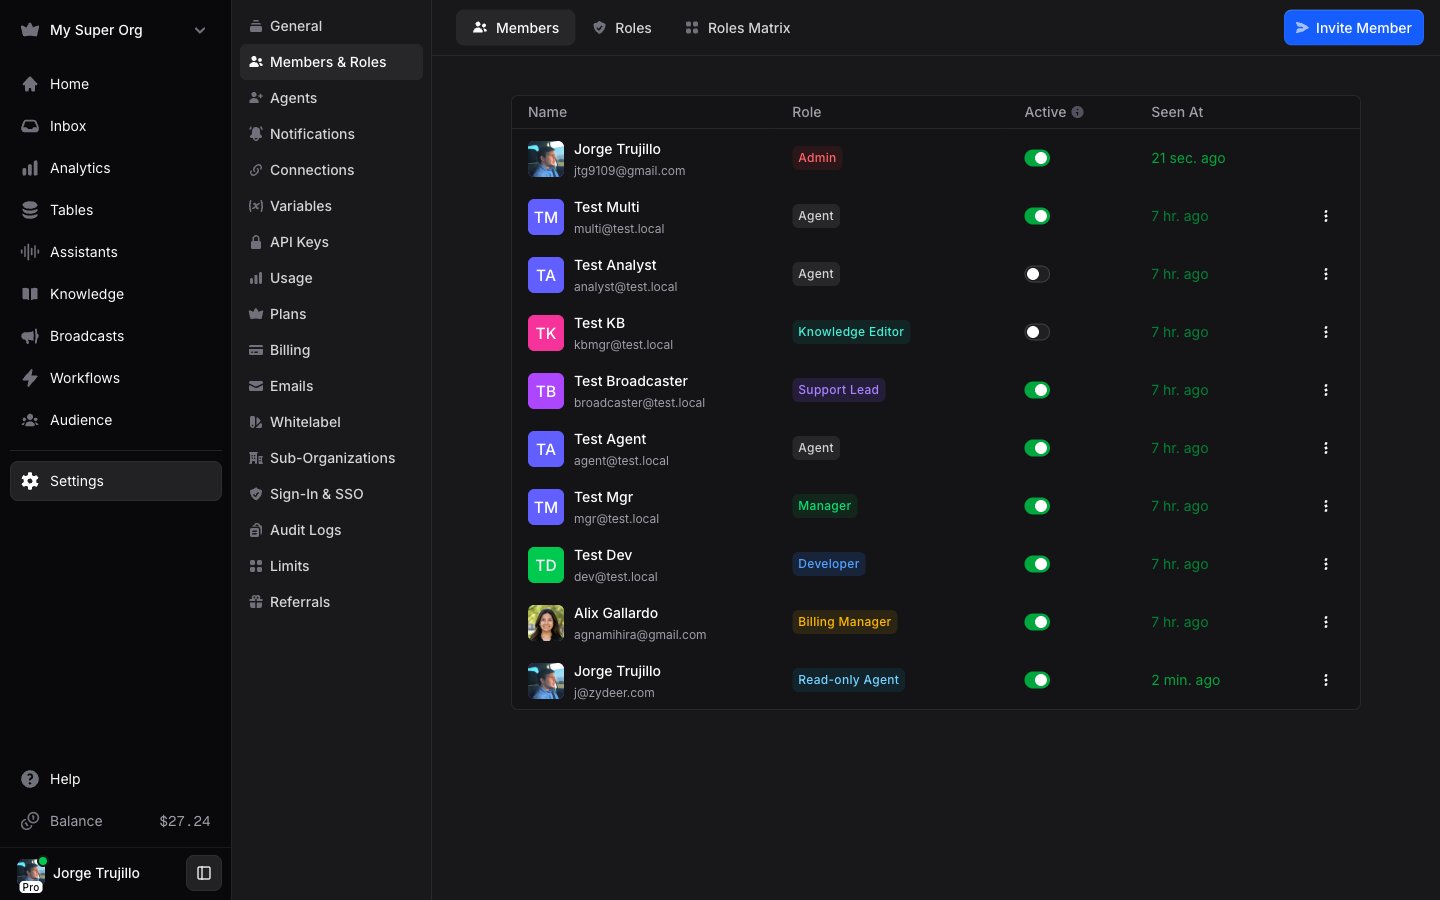Open the Whitelabel settings page
This screenshot has height=900, width=1440.
click(331, 422)
